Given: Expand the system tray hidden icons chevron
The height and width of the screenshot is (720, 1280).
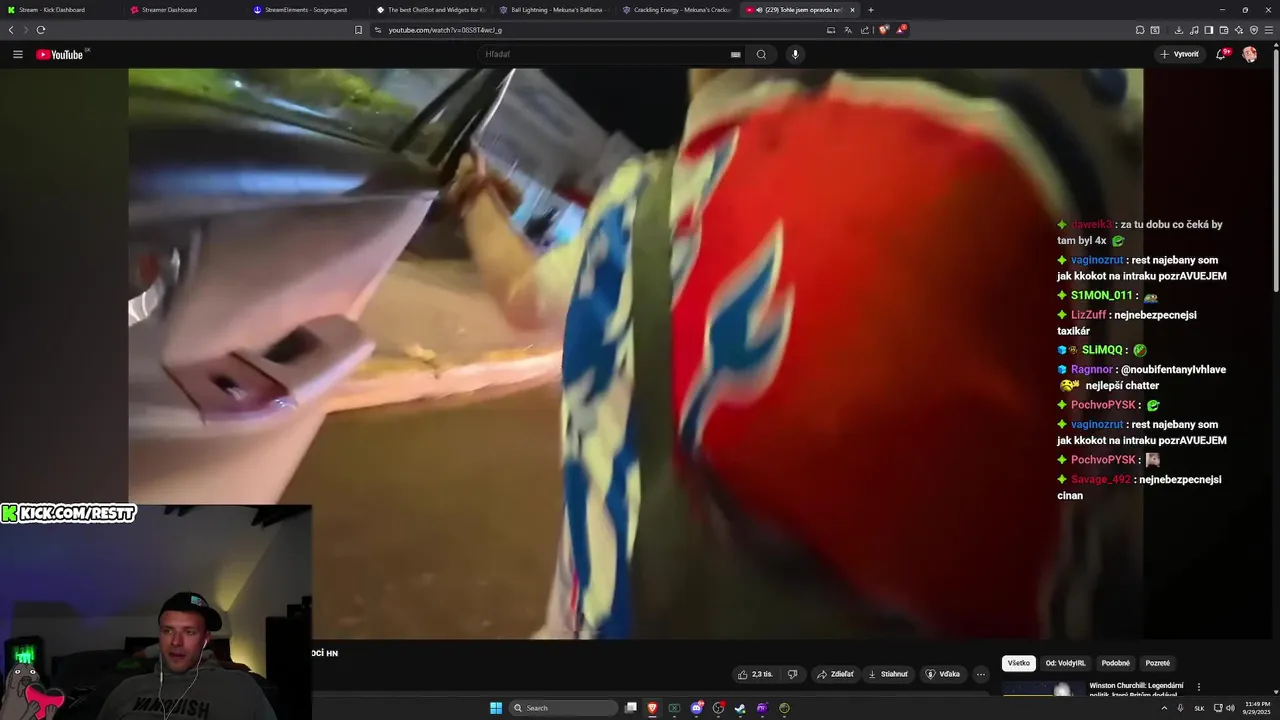Looking at the screenshot, I should pyautogui.click(x=1165, y=708).
